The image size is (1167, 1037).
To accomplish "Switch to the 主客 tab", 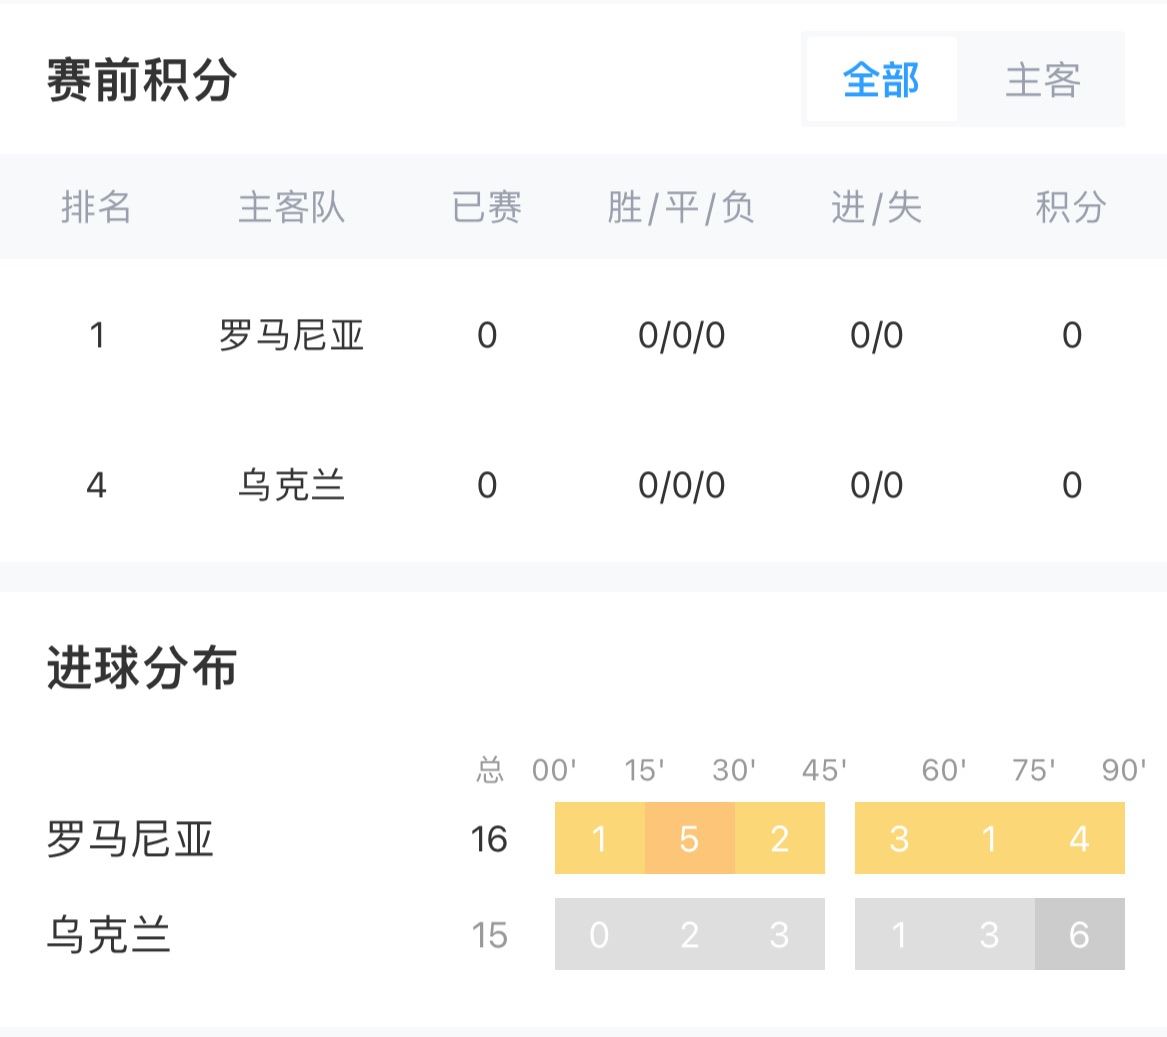I will 1043,79.
